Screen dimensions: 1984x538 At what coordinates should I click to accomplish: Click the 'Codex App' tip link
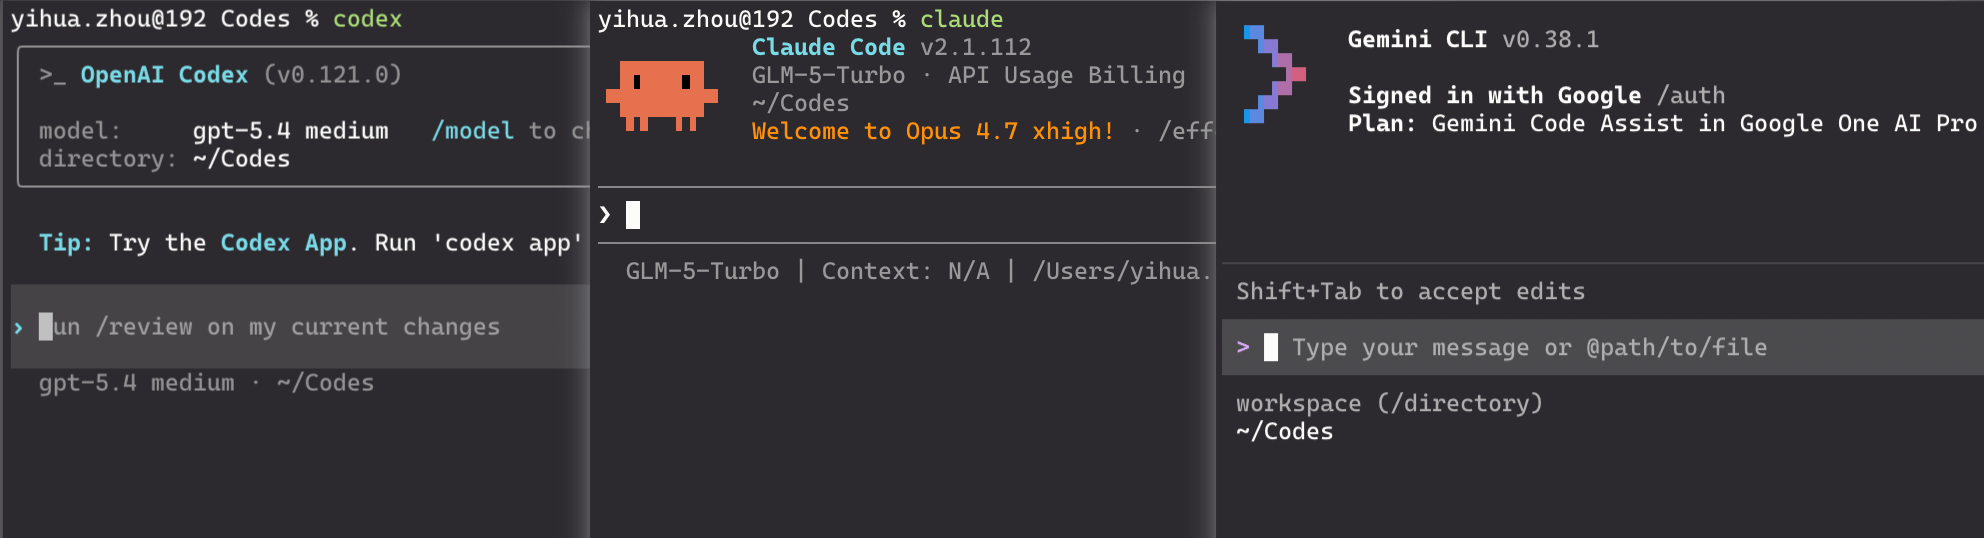[283, 243]
